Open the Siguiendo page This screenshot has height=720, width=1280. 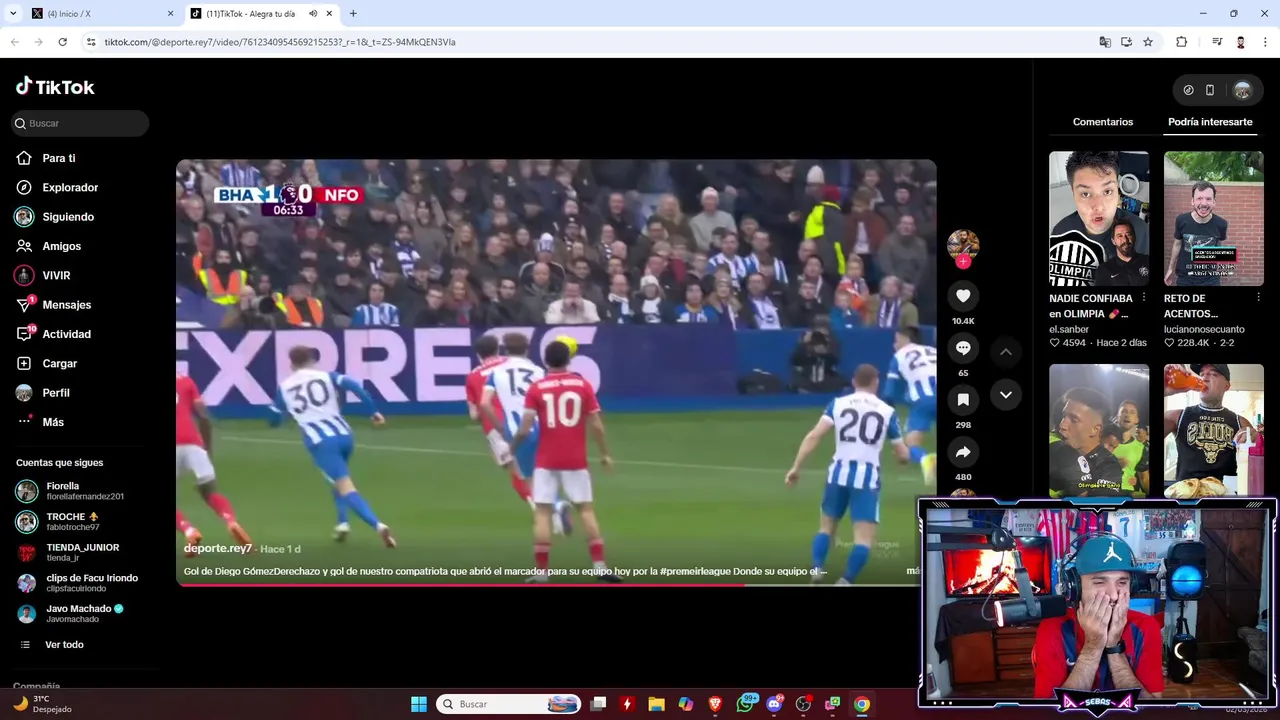68,217
